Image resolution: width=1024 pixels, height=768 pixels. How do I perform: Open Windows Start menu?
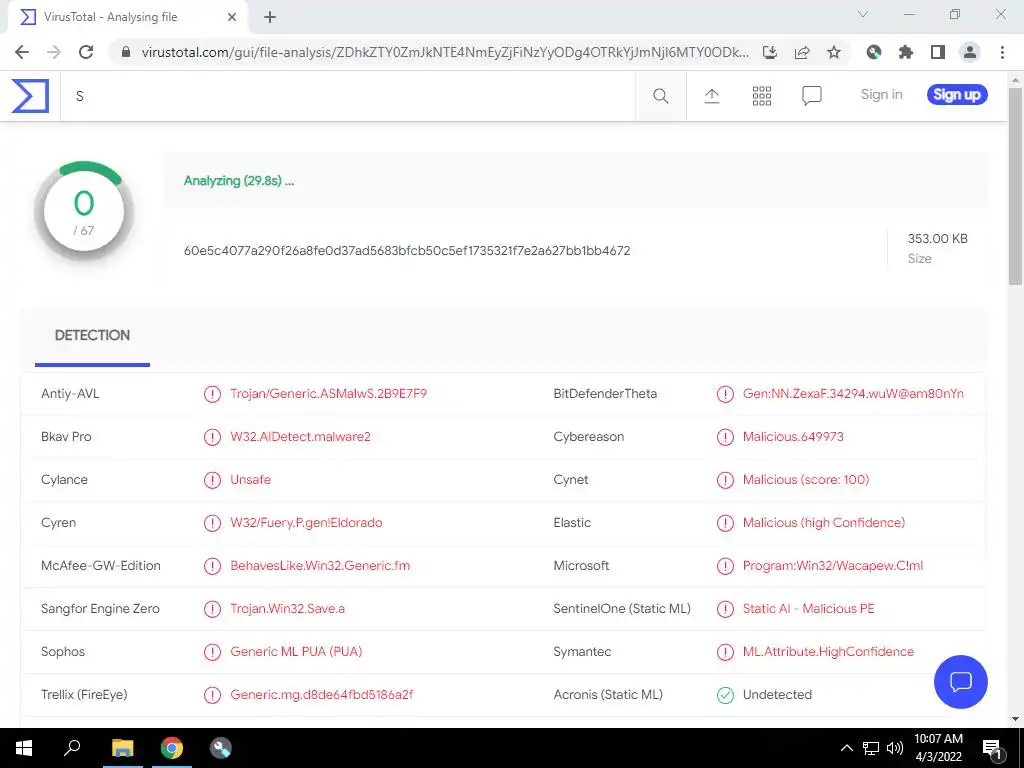(24, 748)
